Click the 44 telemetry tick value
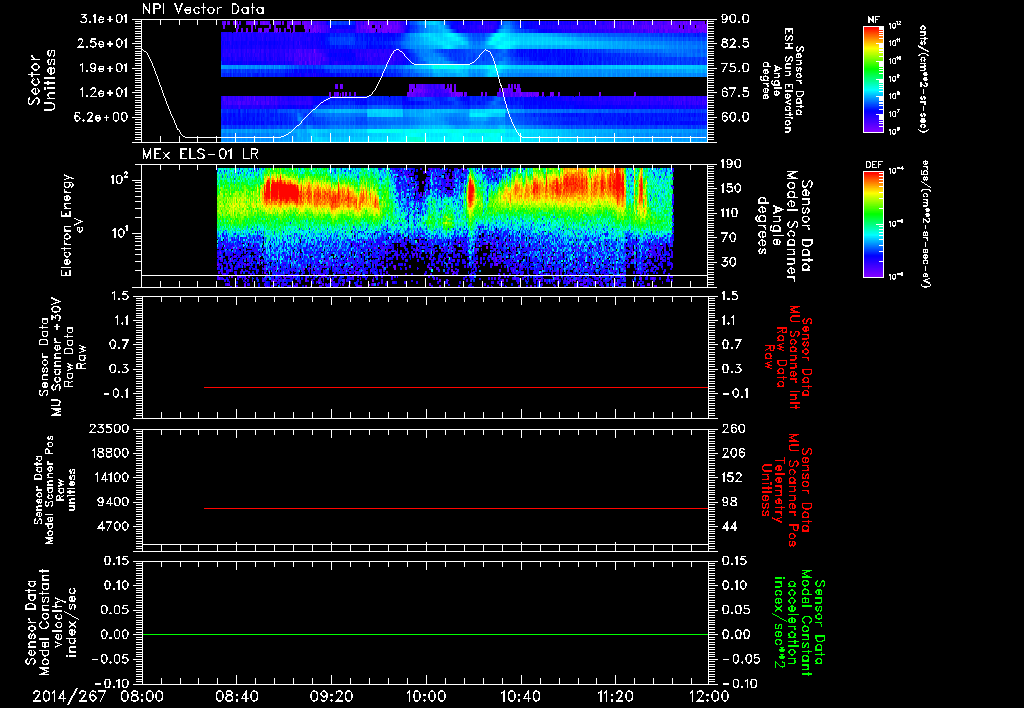Screen dimensions: 1024x708 pyautogui.click(x=729, y=526)
